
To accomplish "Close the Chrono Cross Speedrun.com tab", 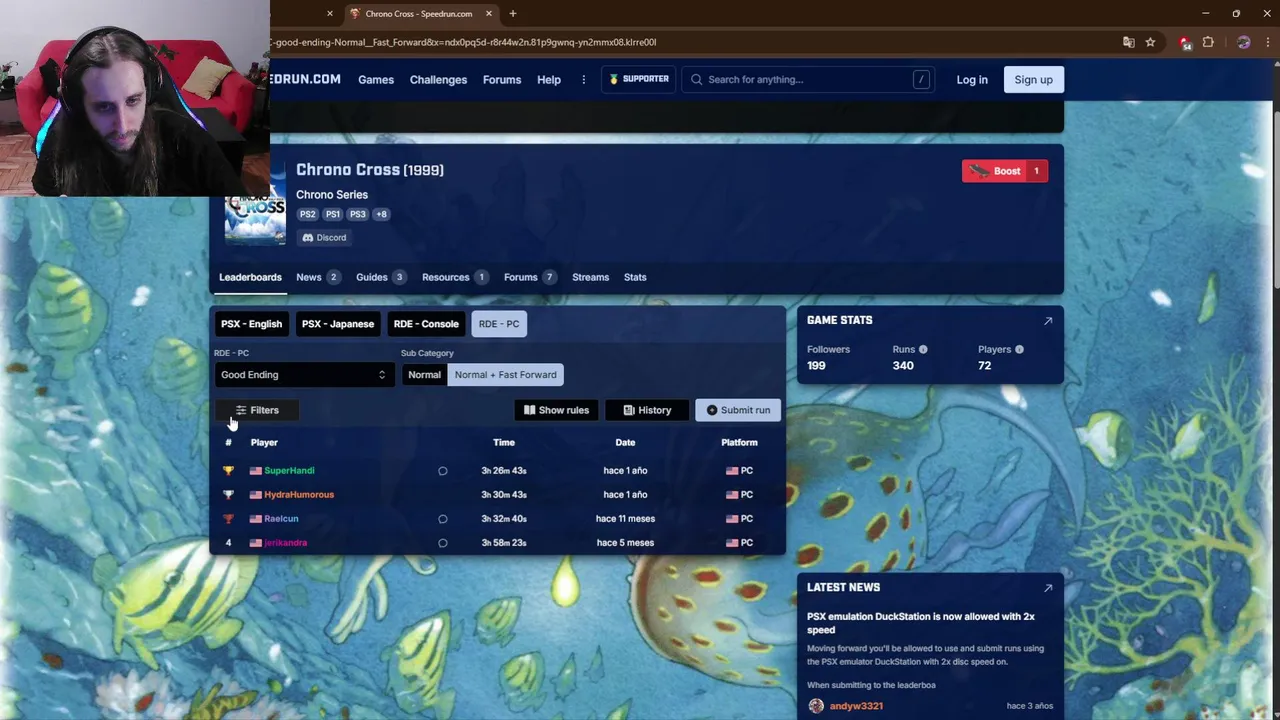I will [x=489, y=14].
